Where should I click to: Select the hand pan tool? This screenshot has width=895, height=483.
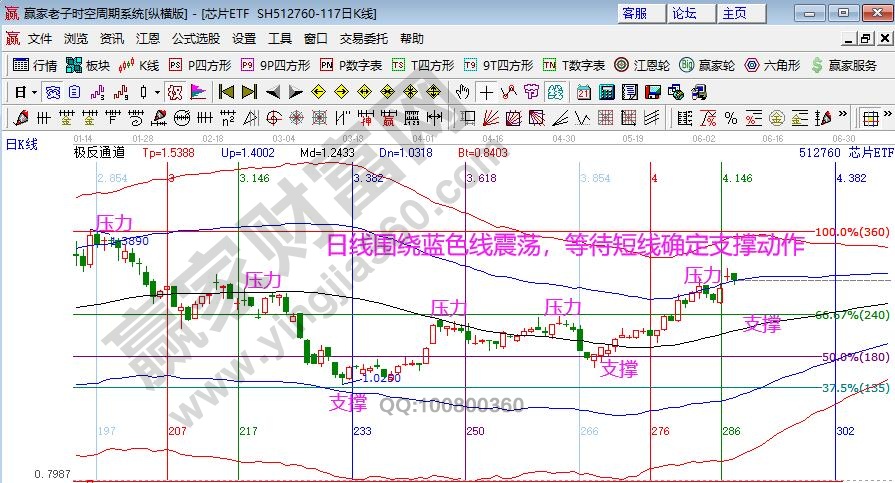click(x=462, y=92)
